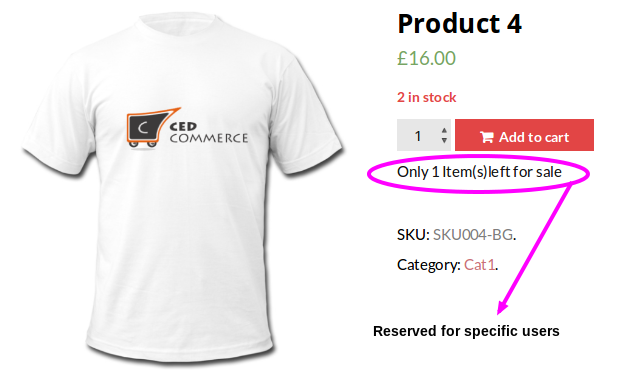Image resolution: width=621 pixels, height=379 pixels.
Task: Open the Cat1 category link
Action: coord(479,265)
